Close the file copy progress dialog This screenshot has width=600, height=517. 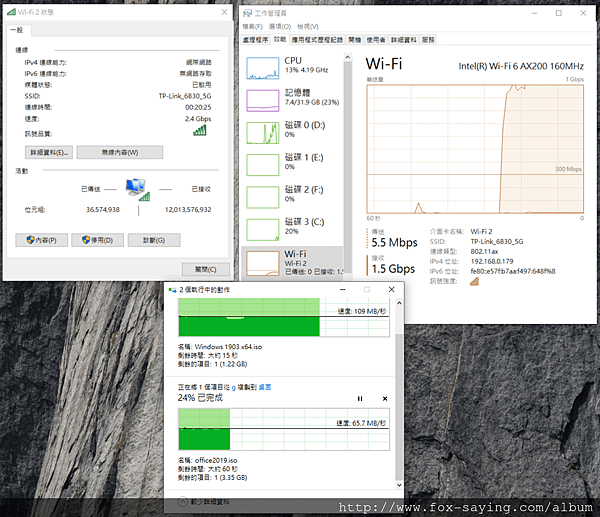click(391, 290)
